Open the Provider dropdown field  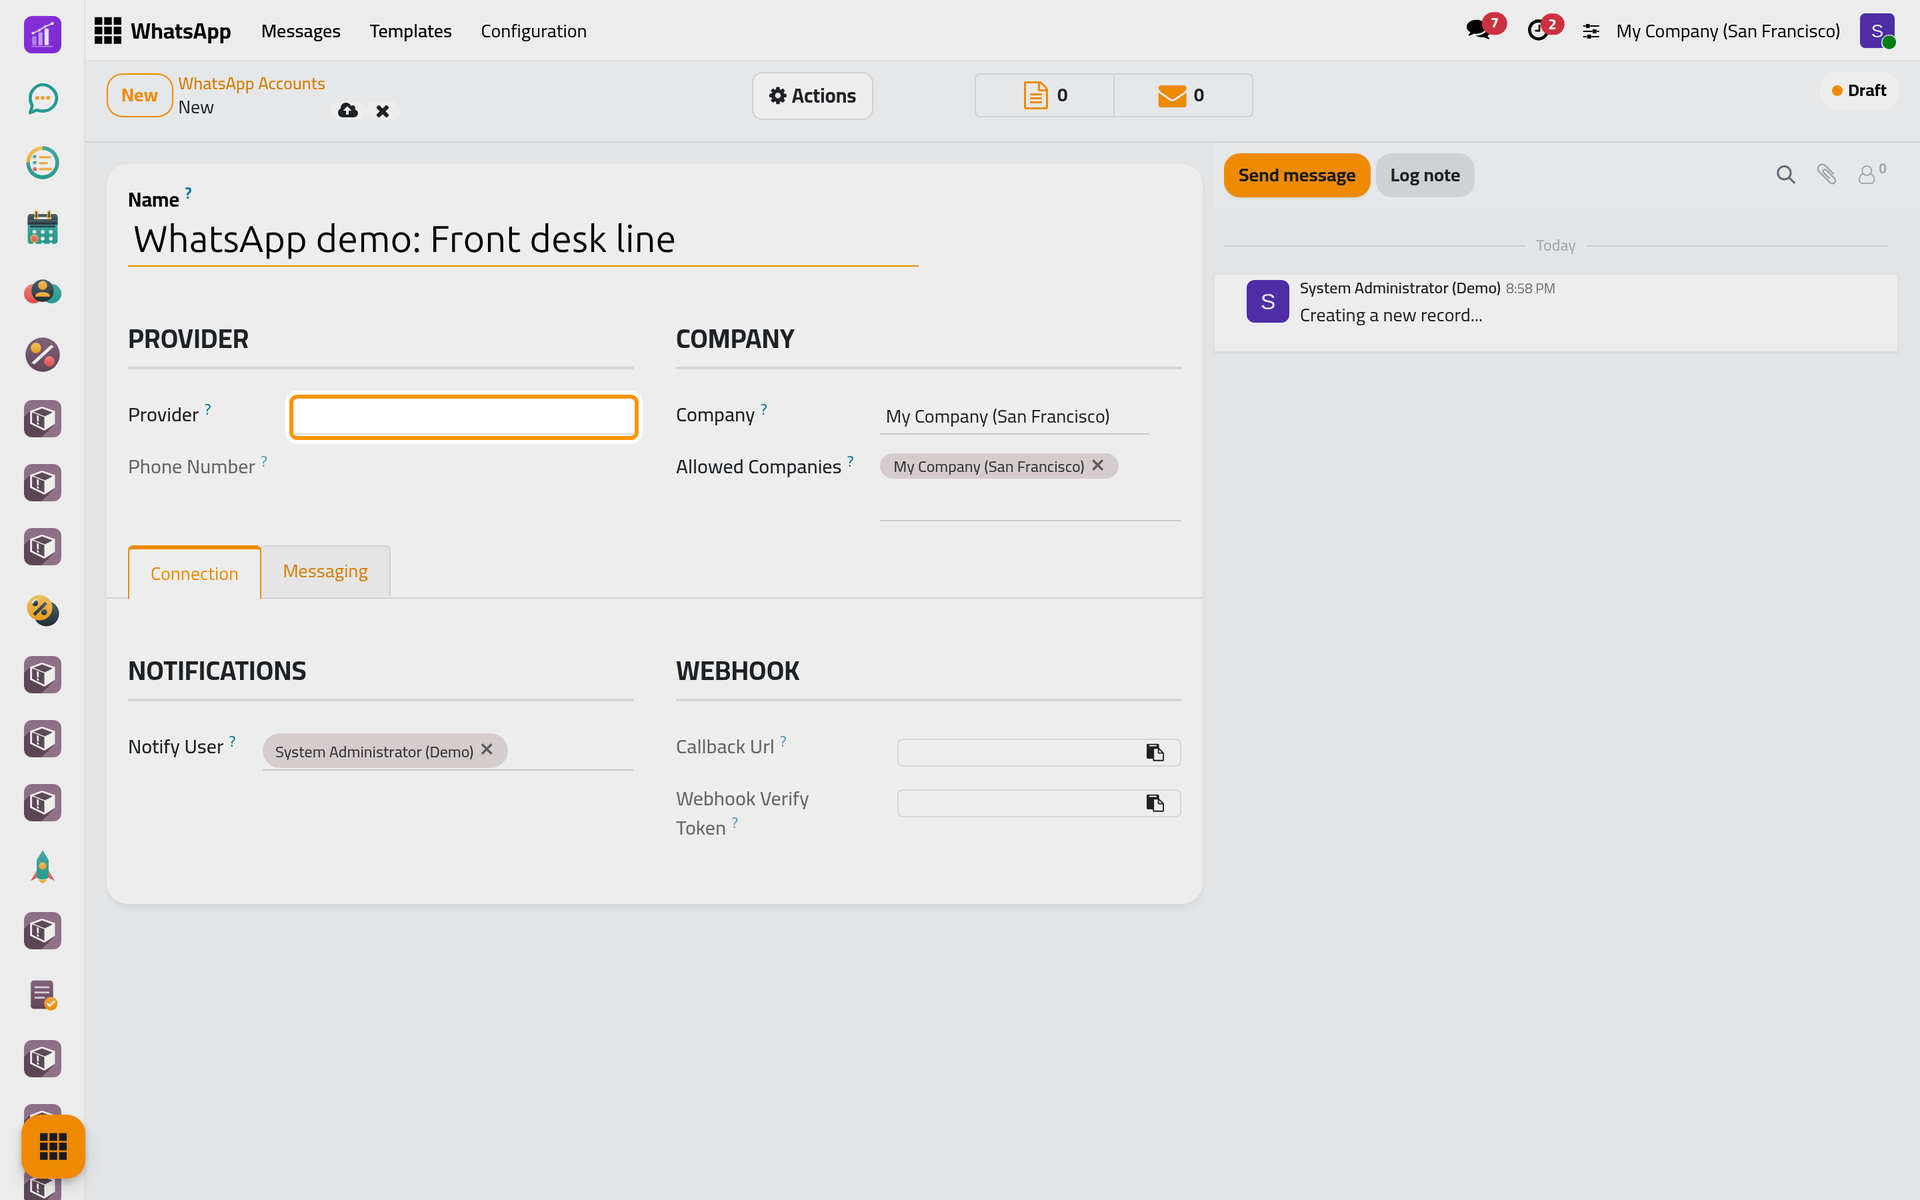[464, 416]
